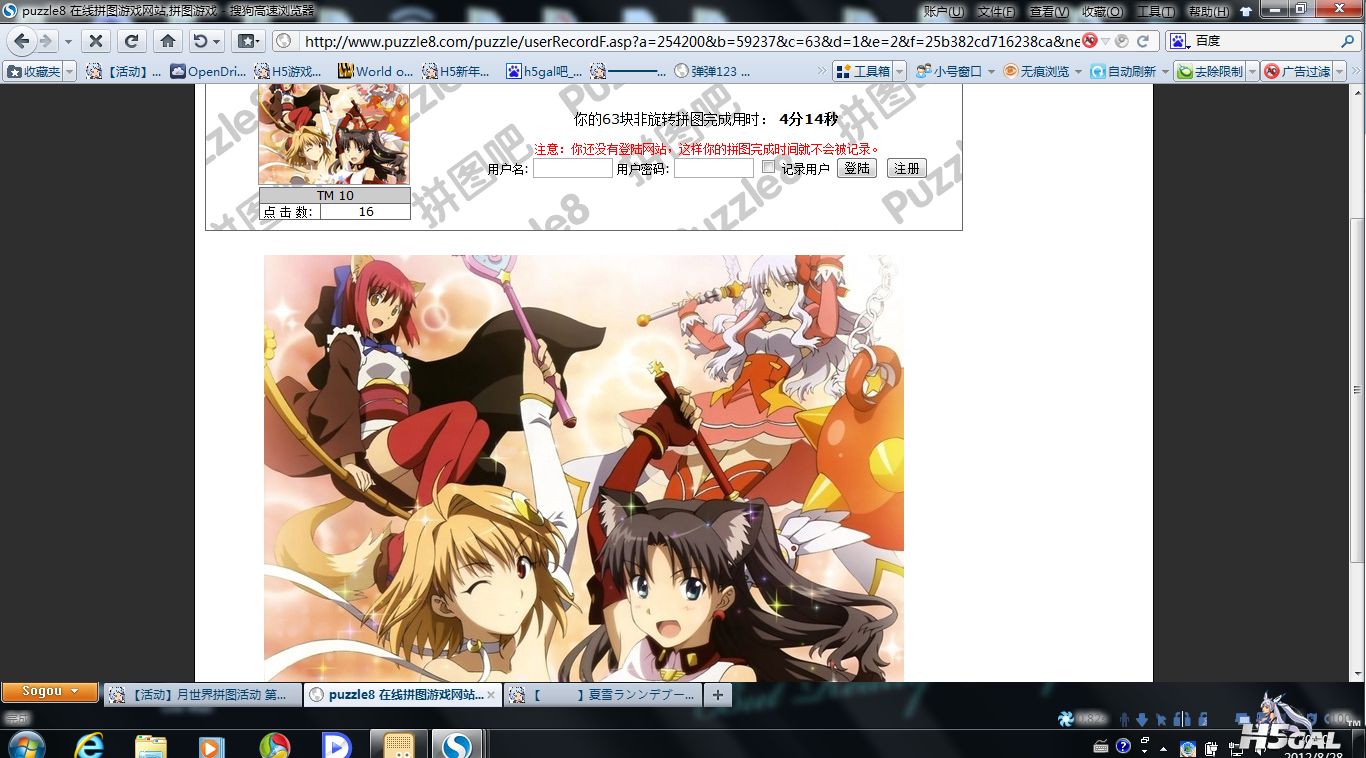Open the OpenDri... bookmark
The image size is (1366, 758).
coord(208,71)
